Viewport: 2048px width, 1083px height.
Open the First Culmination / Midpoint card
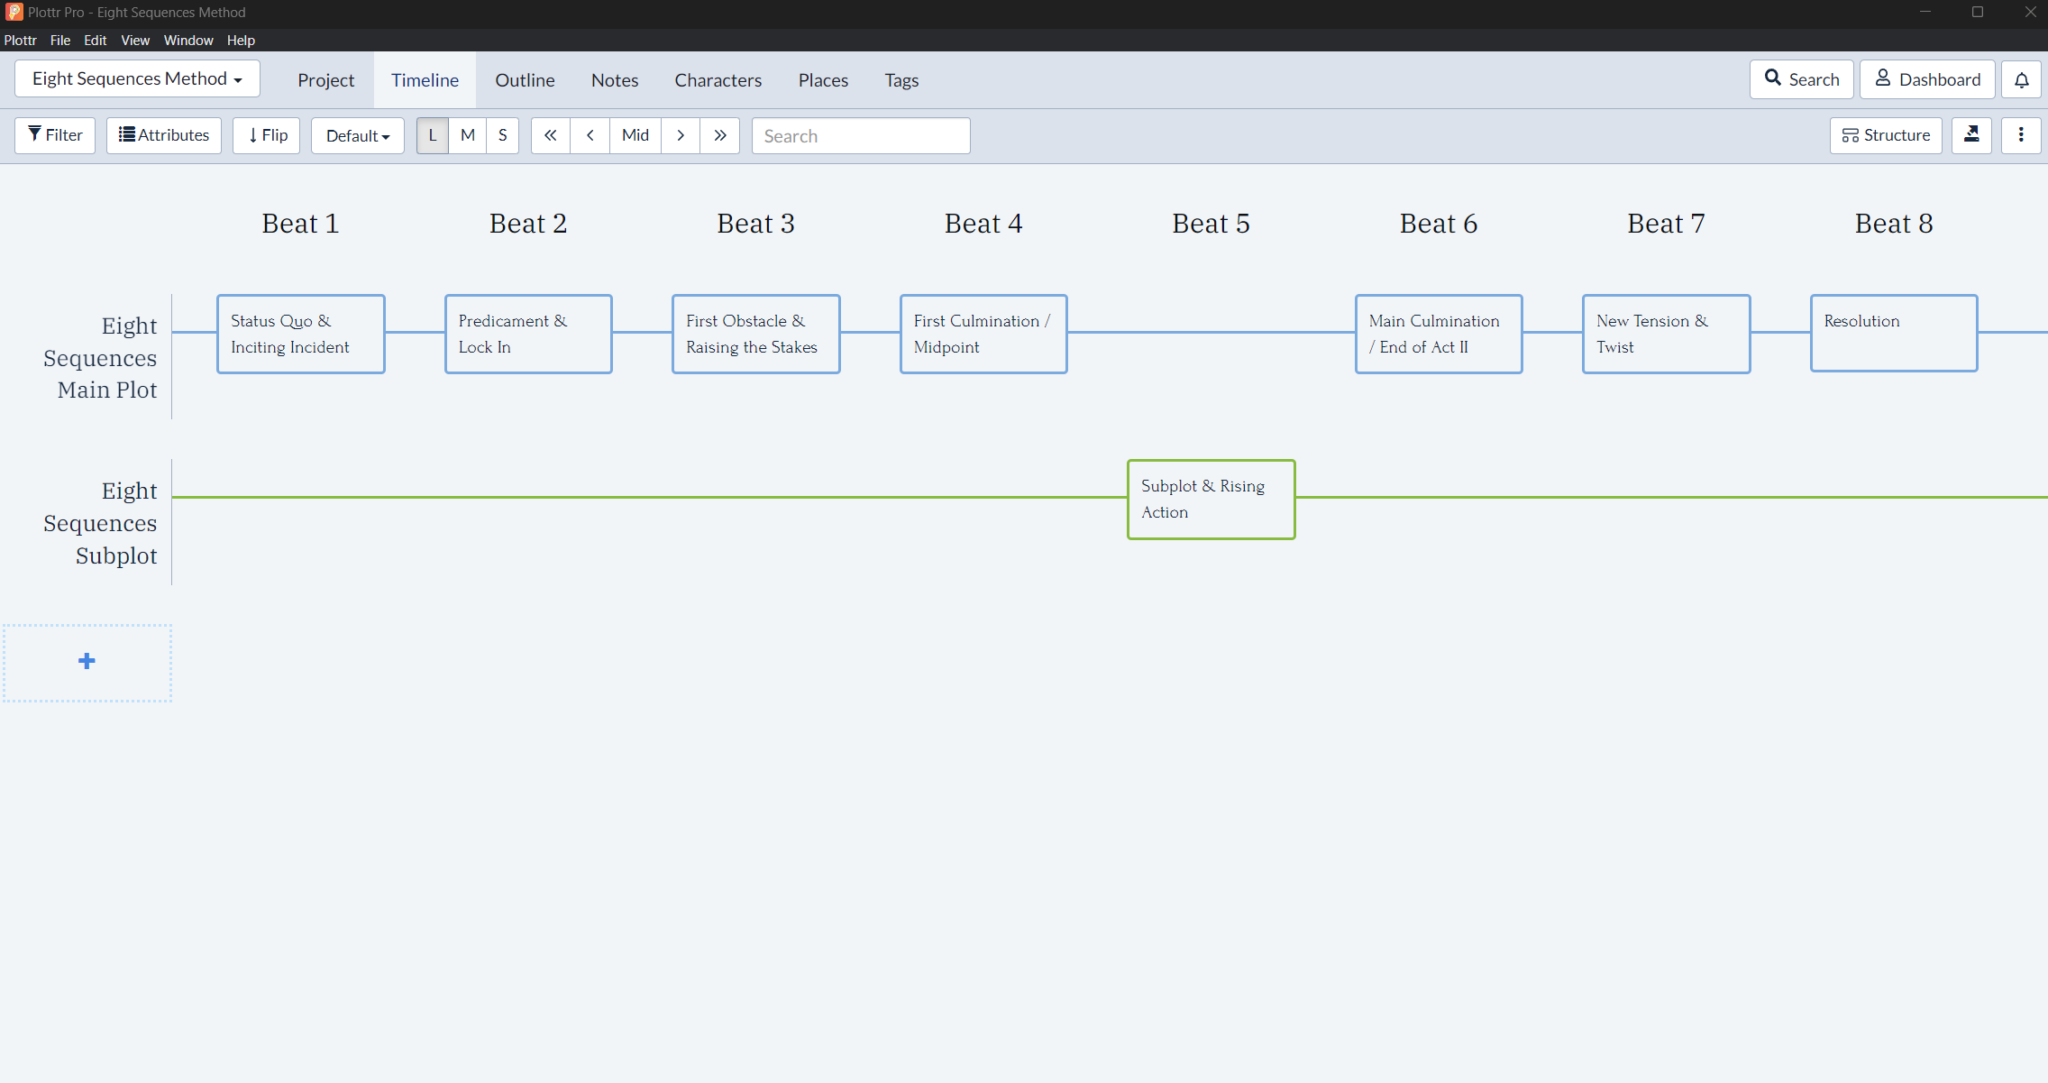984,334
